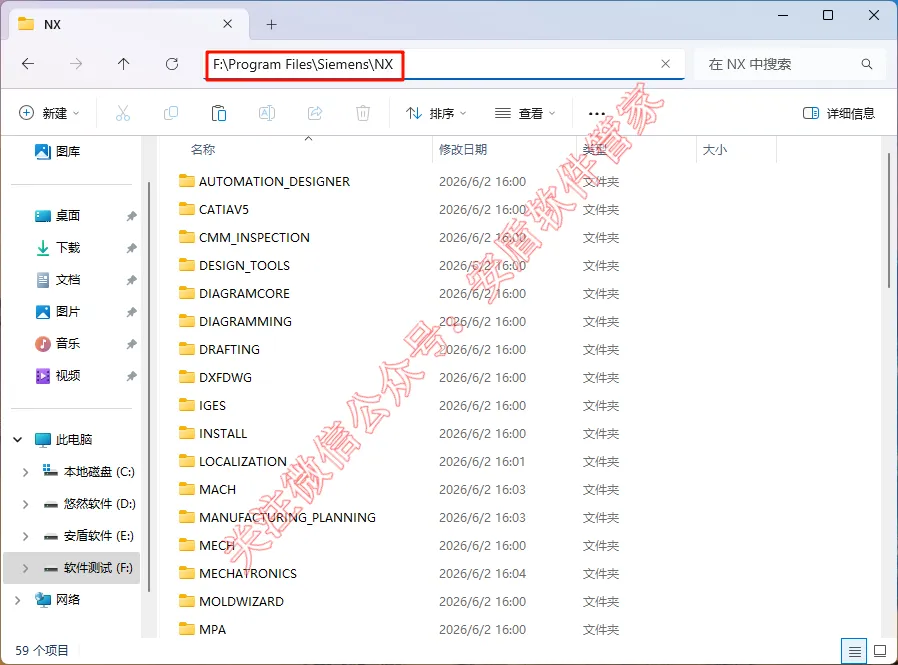This screenshot has width=898, height=665.
Task: Click the pin icon next to 下载
Action: (132, 248)
